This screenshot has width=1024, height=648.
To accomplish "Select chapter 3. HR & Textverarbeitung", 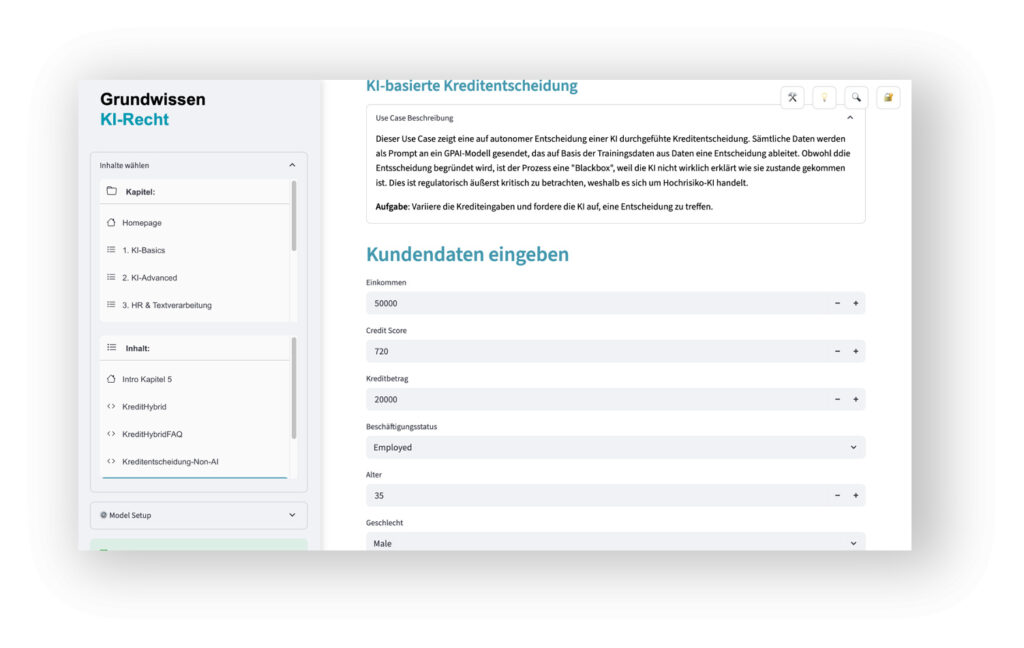I will tap(166, 305).
